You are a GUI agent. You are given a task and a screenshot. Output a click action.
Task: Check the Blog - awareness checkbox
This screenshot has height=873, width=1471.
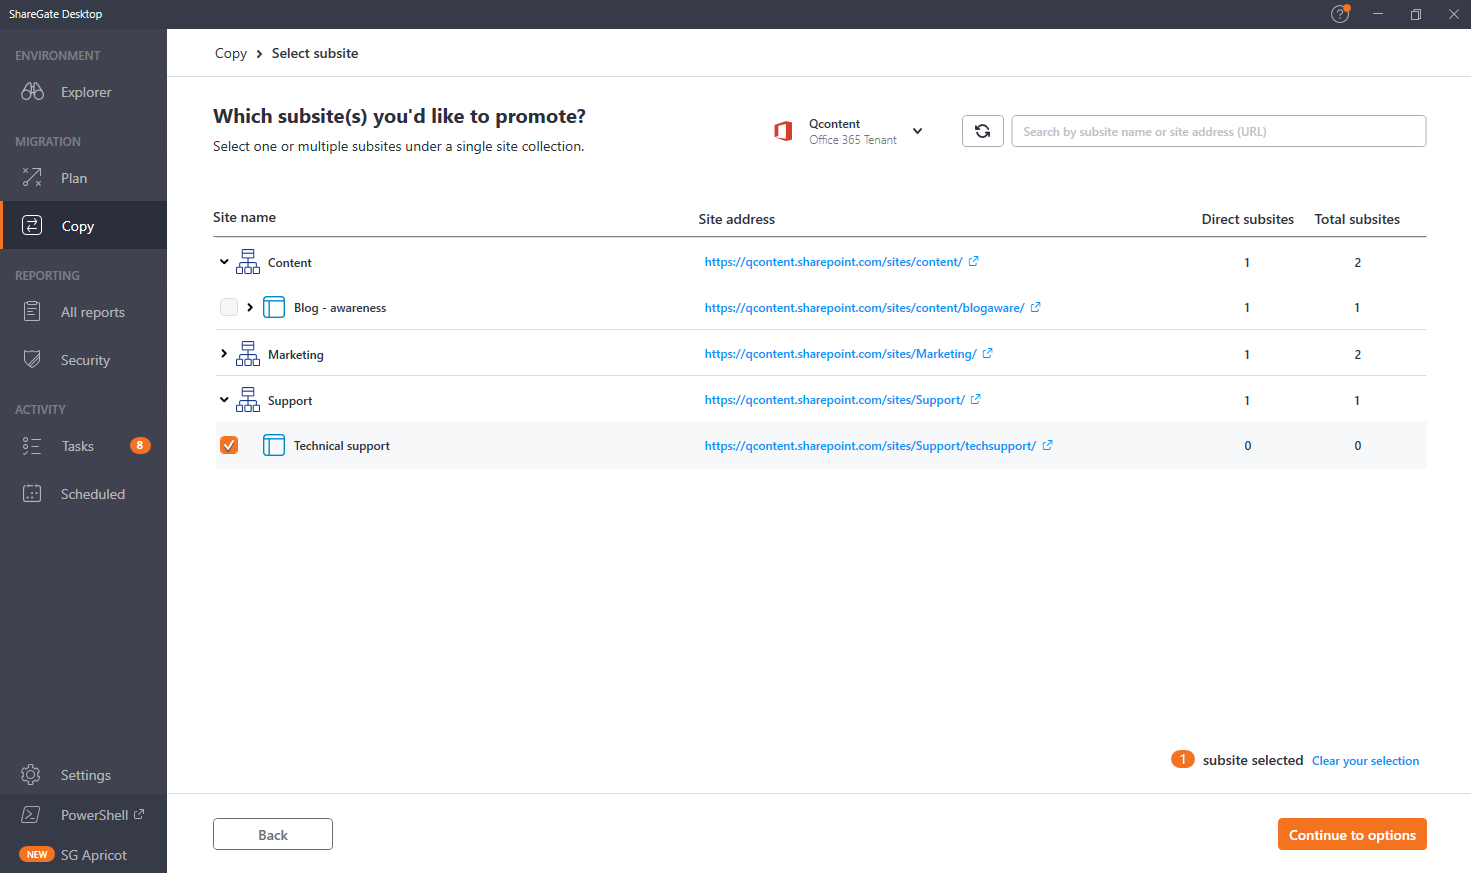point(229,307)
